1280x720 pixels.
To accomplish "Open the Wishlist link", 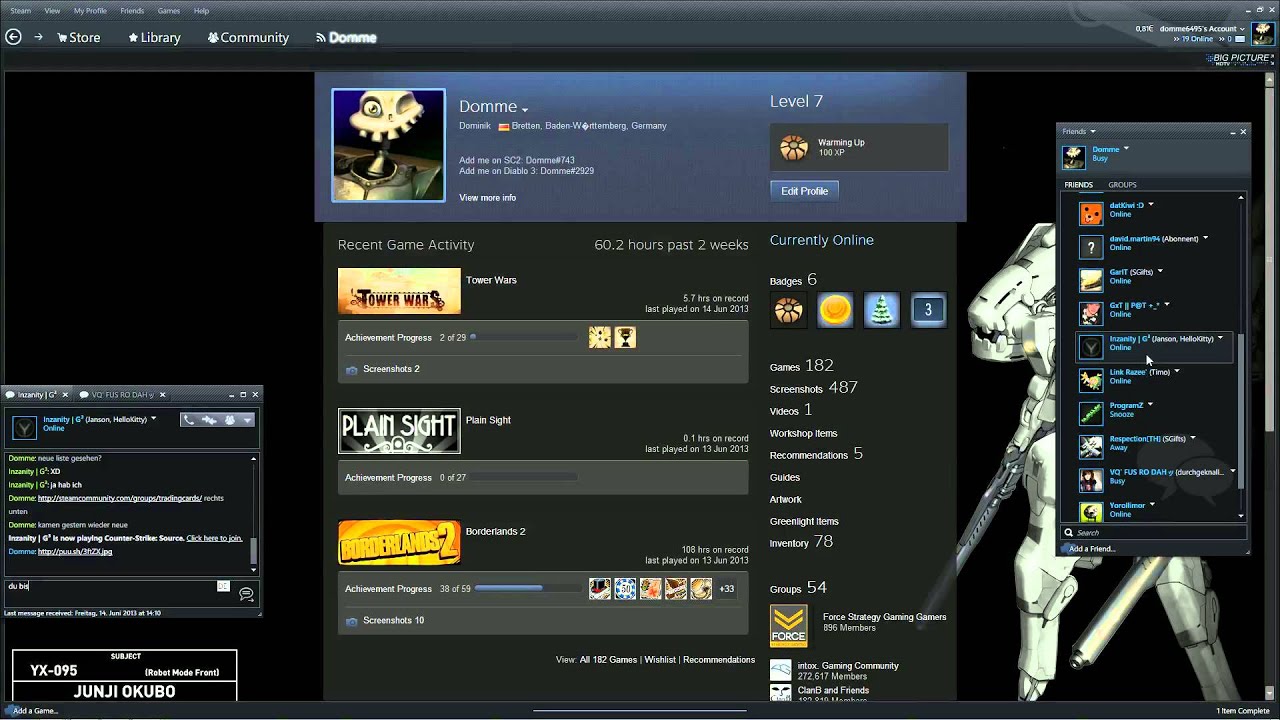I will click(660, 660).
